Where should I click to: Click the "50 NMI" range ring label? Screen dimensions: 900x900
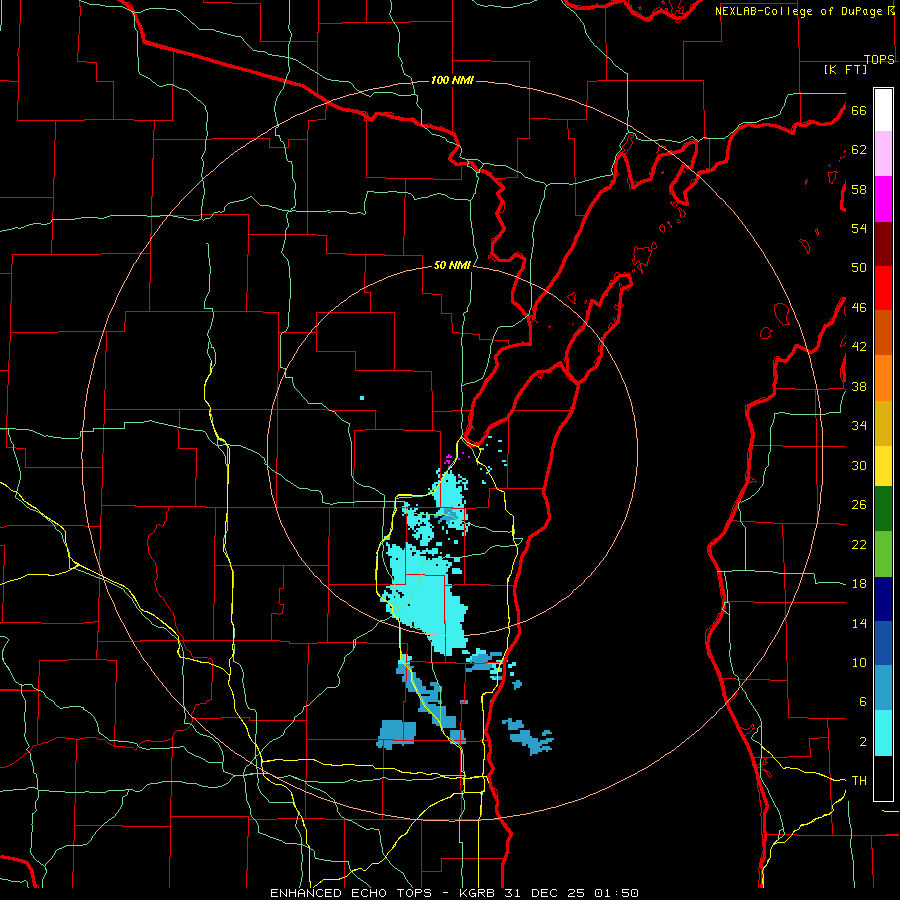452,265
